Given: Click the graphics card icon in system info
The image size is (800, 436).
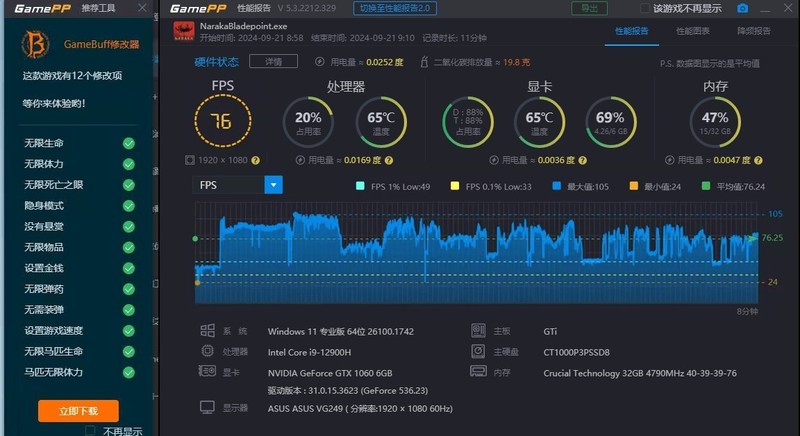Looking at the screenshot, I should (207, 371).
